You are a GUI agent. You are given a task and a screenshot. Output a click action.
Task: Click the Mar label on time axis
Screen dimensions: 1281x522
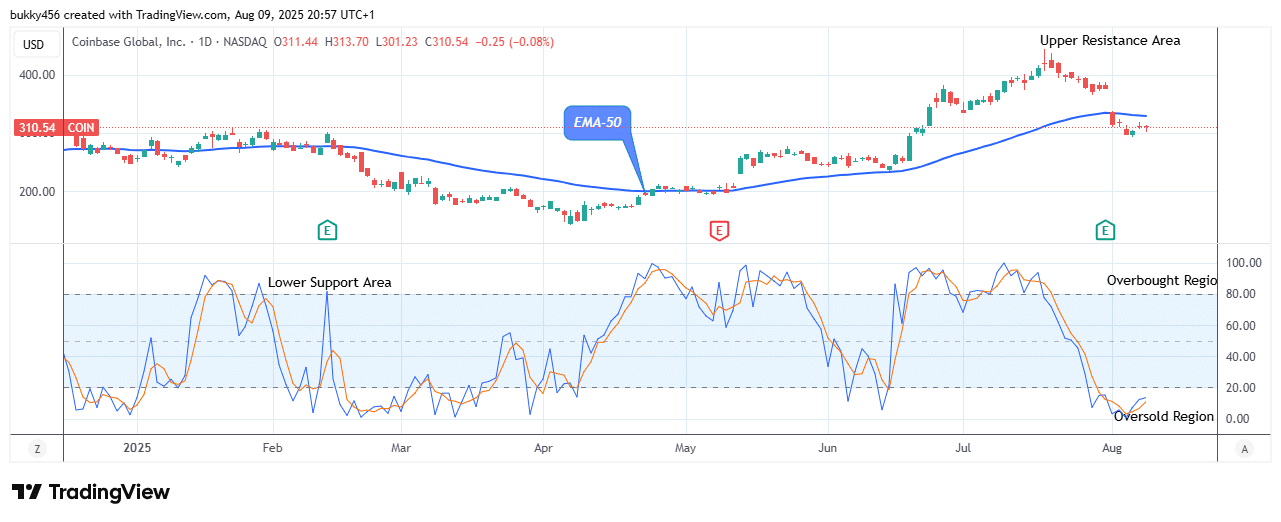(x=401, y=448)
